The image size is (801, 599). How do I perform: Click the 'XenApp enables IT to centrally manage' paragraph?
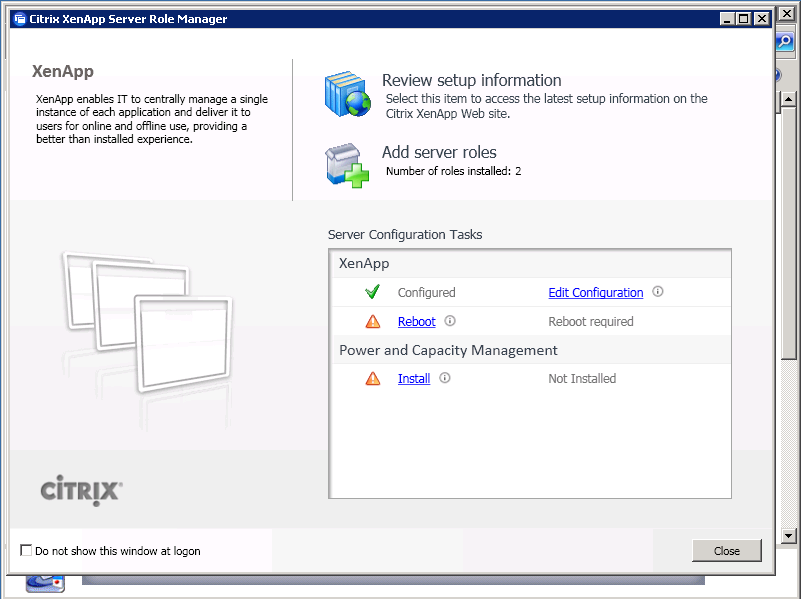point(152,119)
